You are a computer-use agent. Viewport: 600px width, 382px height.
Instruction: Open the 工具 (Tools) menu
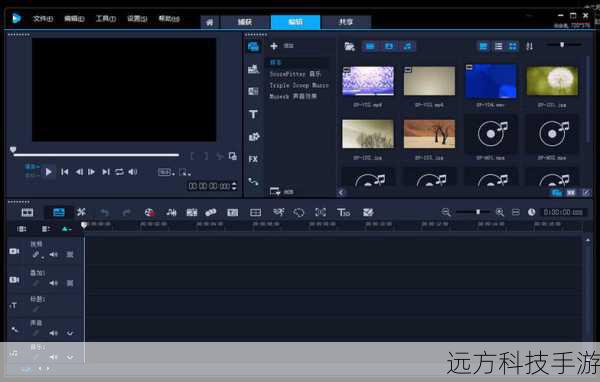106,18
